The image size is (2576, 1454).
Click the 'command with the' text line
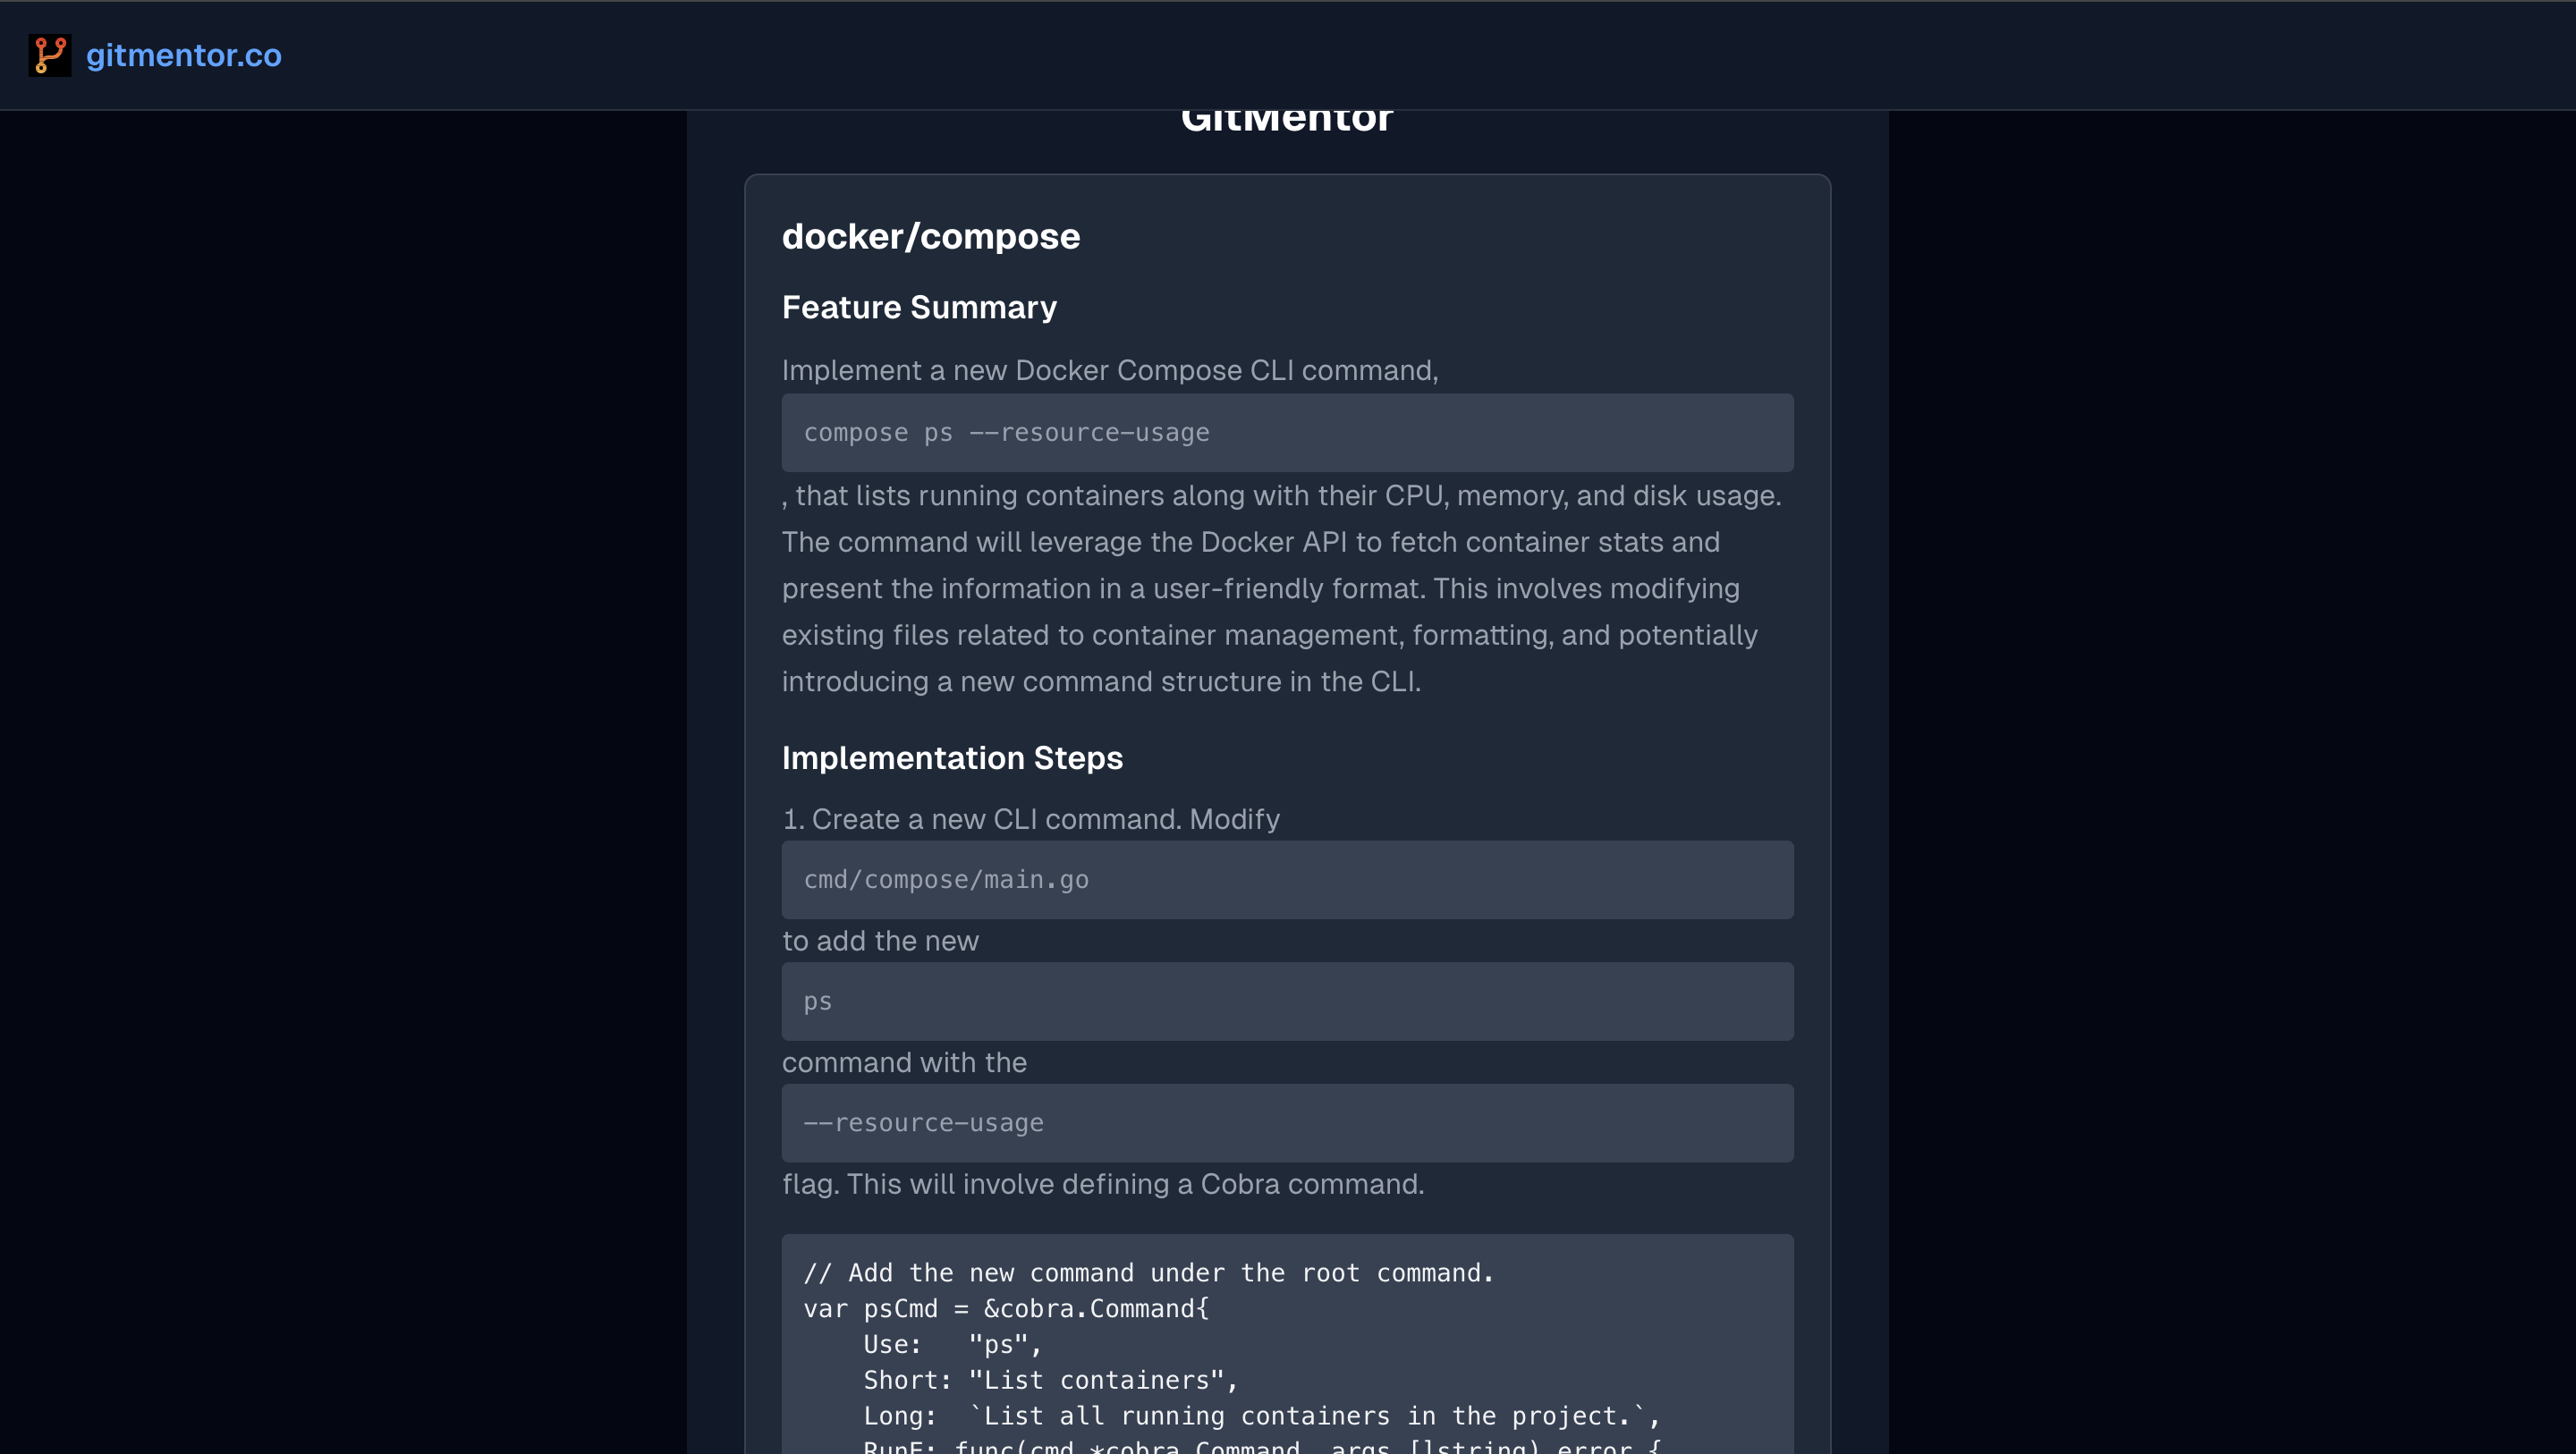[903, 1062]
